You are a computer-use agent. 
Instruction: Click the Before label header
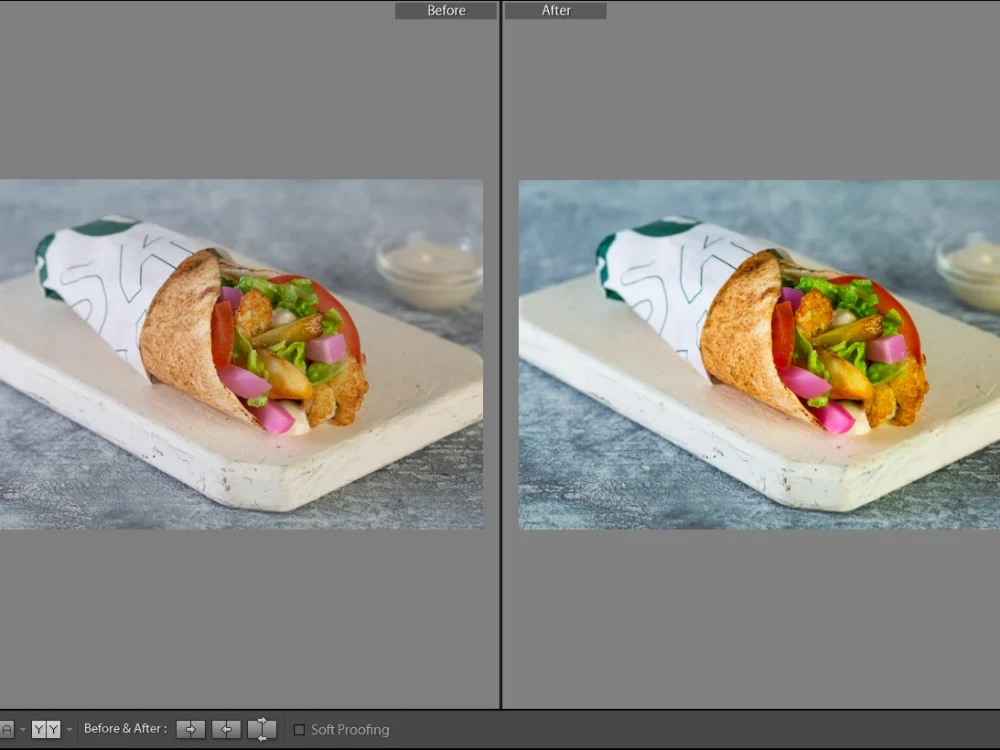(446, 10)
